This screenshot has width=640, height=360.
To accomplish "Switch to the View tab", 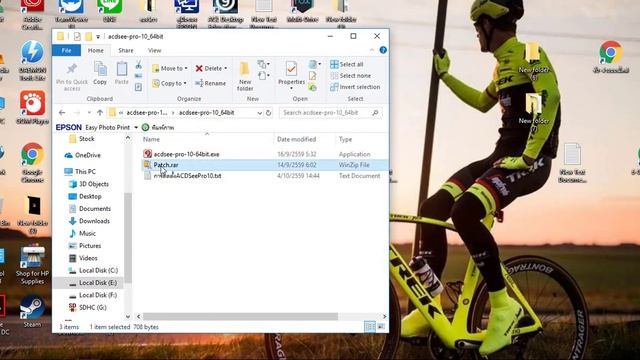I will [x=154, y=50].
